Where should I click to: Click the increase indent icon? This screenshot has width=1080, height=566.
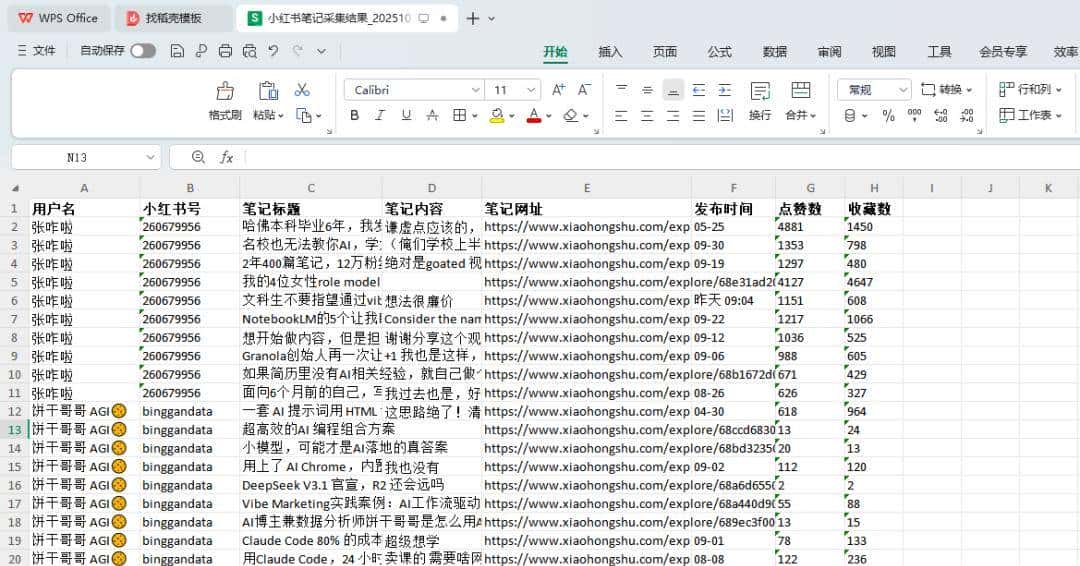pos(725,90)
